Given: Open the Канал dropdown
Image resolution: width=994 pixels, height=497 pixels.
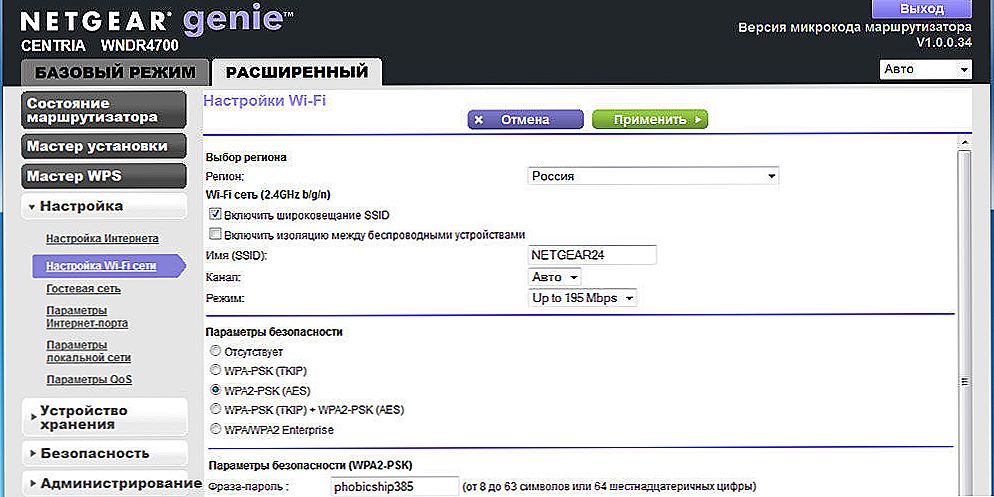Looking at the screenshot, I should (554, 277).
